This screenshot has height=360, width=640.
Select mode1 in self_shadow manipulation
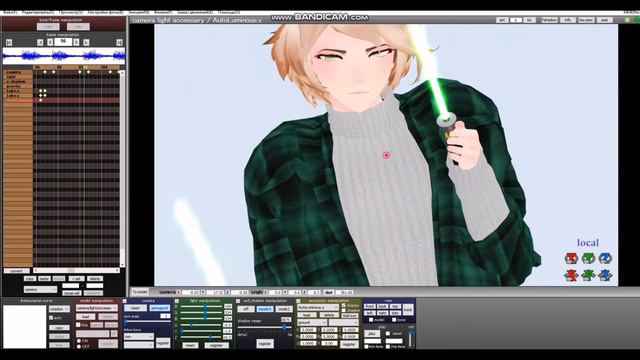coord(265,309)
